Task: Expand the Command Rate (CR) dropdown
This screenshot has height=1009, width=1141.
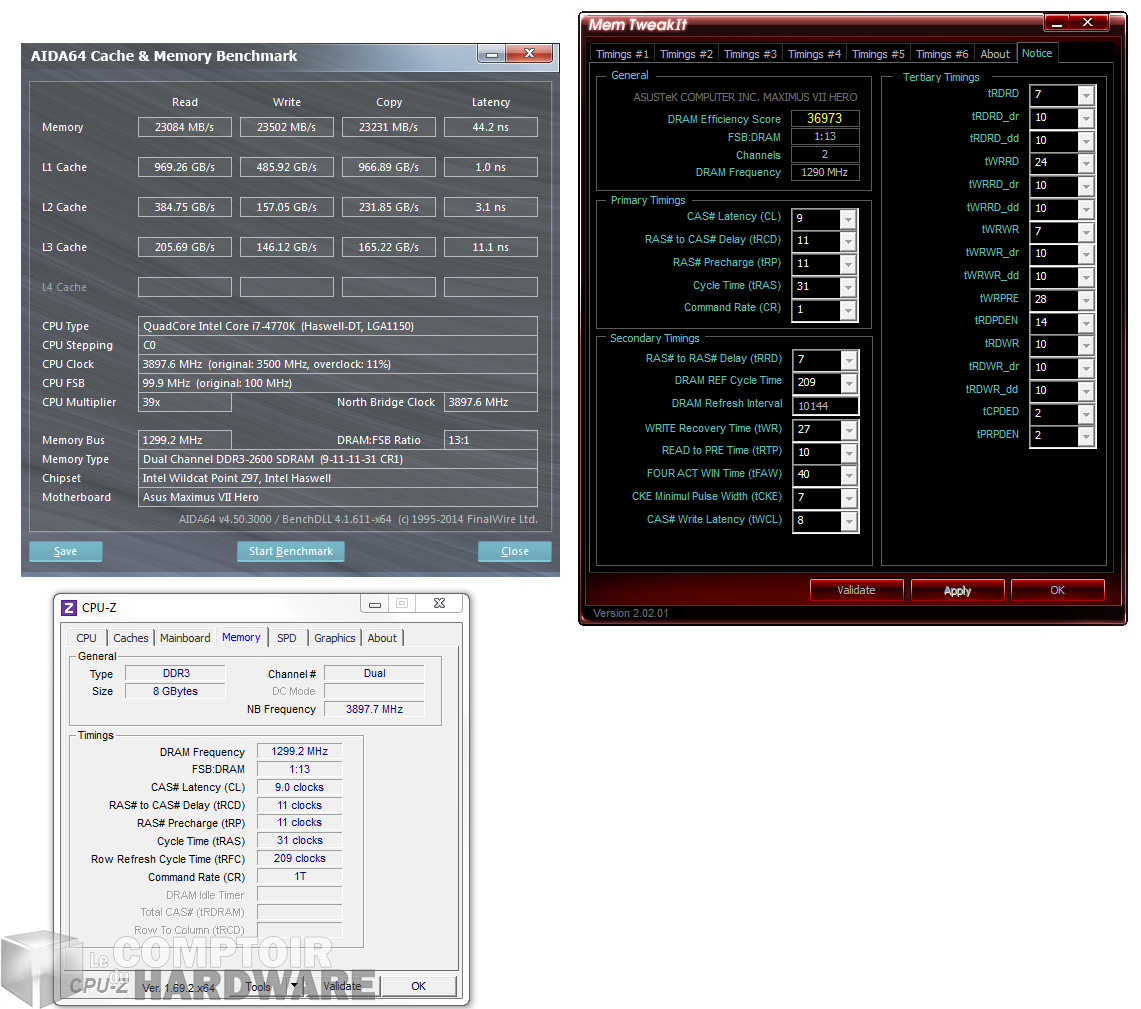Action: click(848, 310)
